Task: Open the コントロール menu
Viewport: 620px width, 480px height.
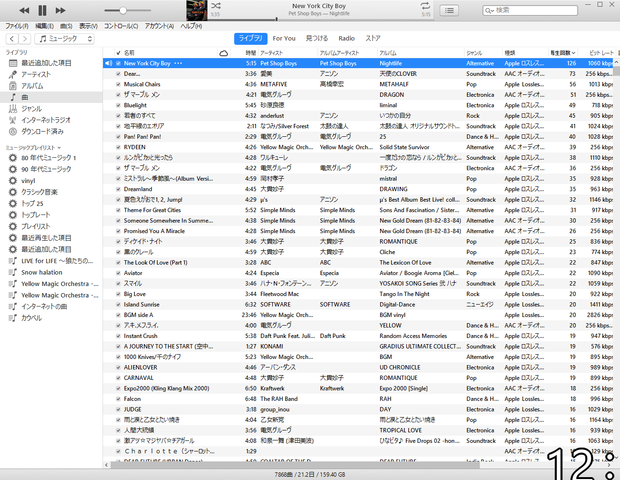Action: (121, 26)
